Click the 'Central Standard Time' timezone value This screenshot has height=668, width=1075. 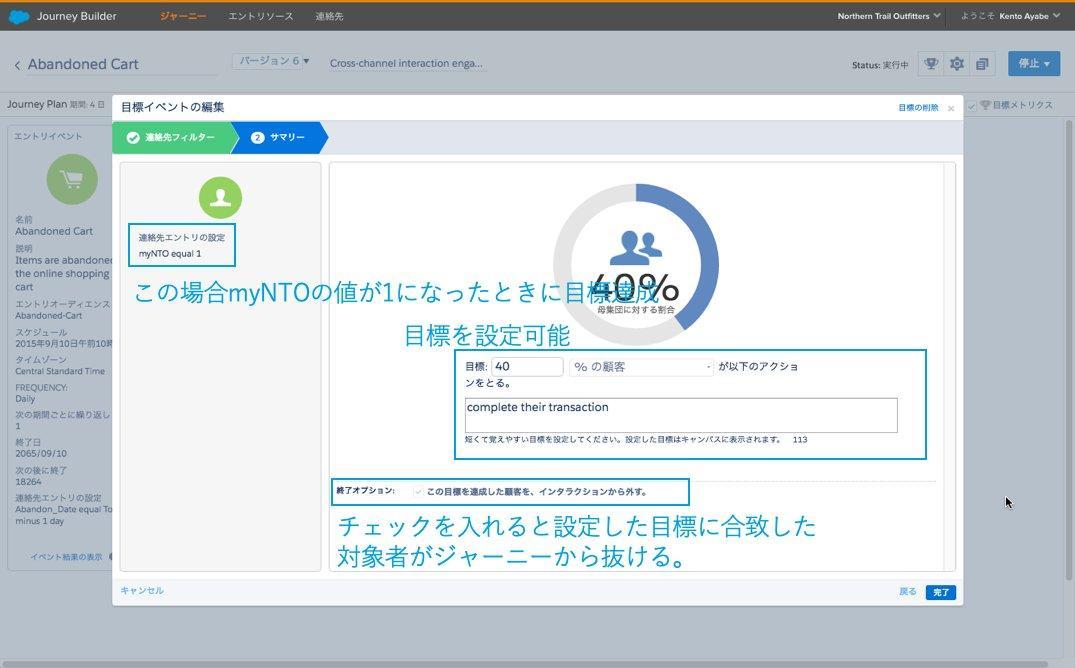pyautogui.click(x=60, y=371)
